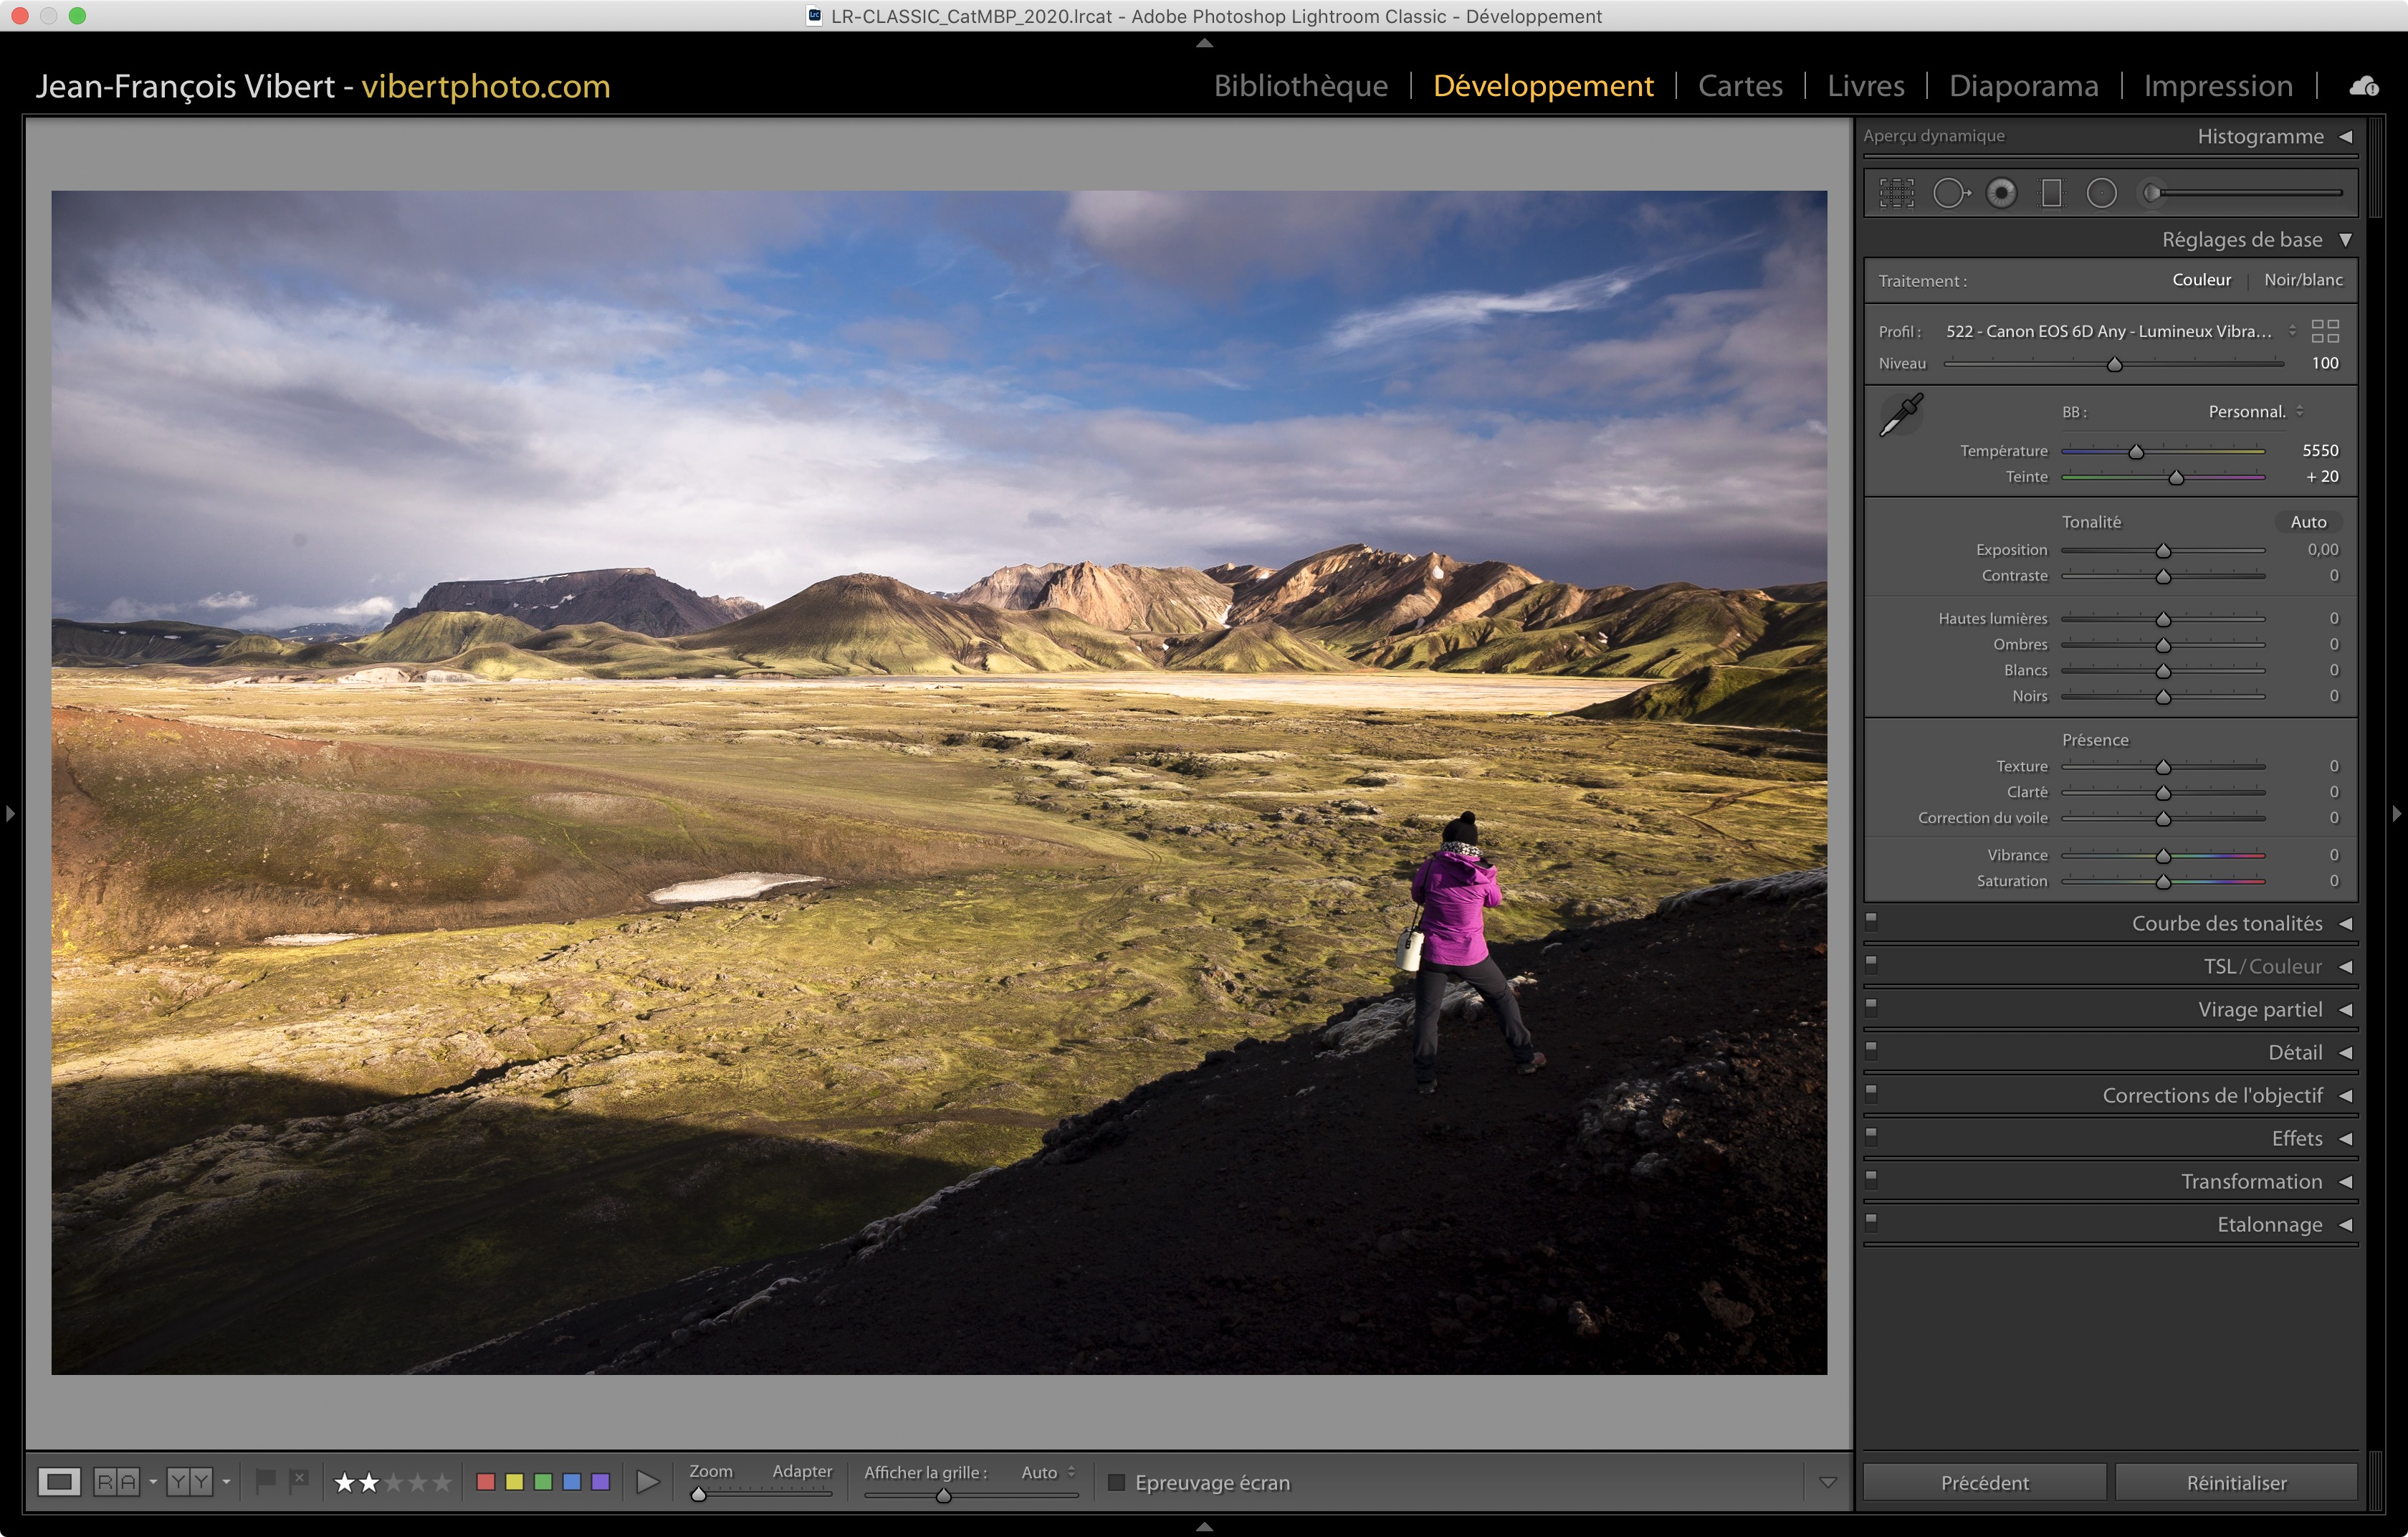2408x1537 pixels.
Task: Select the Radial Filter tool
Action: pyautogui.click(x=2101, y=193)
